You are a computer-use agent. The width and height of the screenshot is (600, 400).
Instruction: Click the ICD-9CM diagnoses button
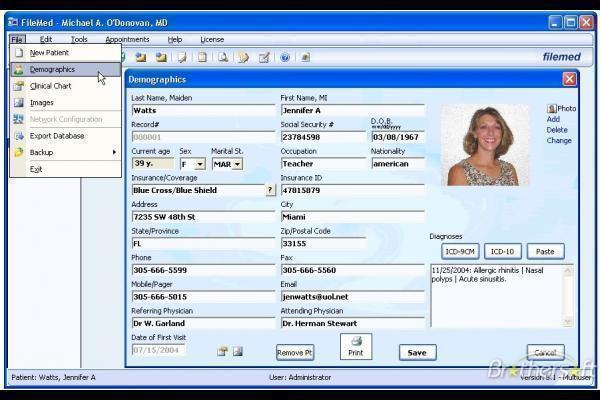pyautogui.click(x=460, y=251)
